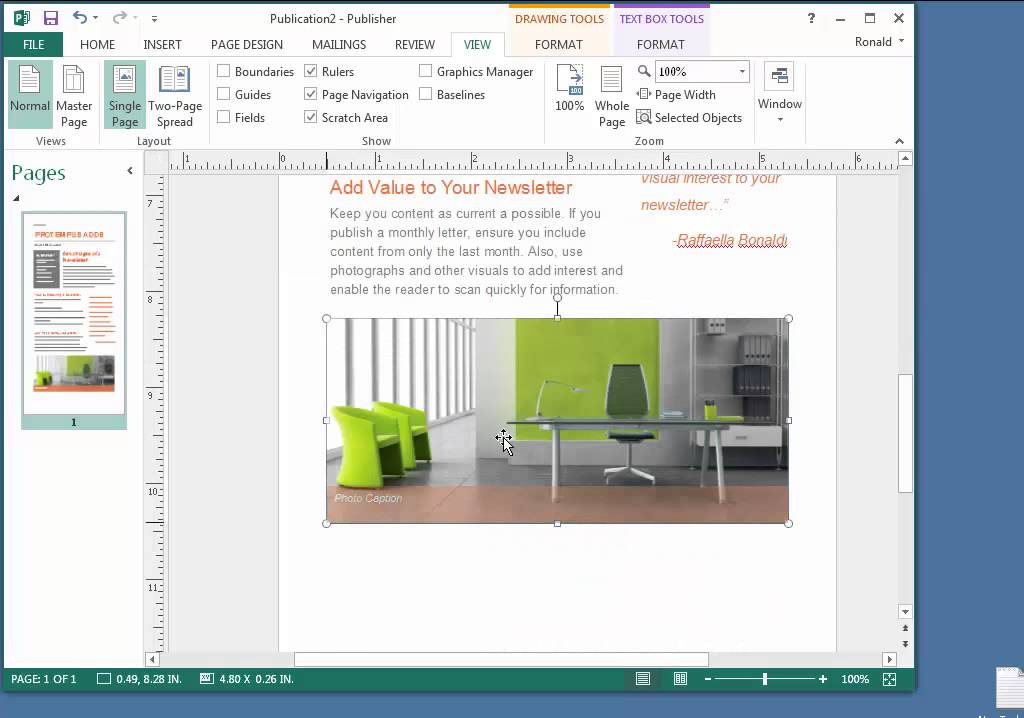
Task: Fit whole page using status bar icon
Action: (889, 679)
